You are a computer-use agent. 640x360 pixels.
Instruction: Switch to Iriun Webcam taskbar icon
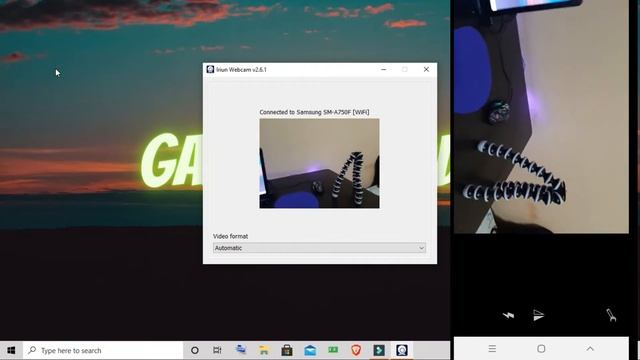[x=402, y=350]
